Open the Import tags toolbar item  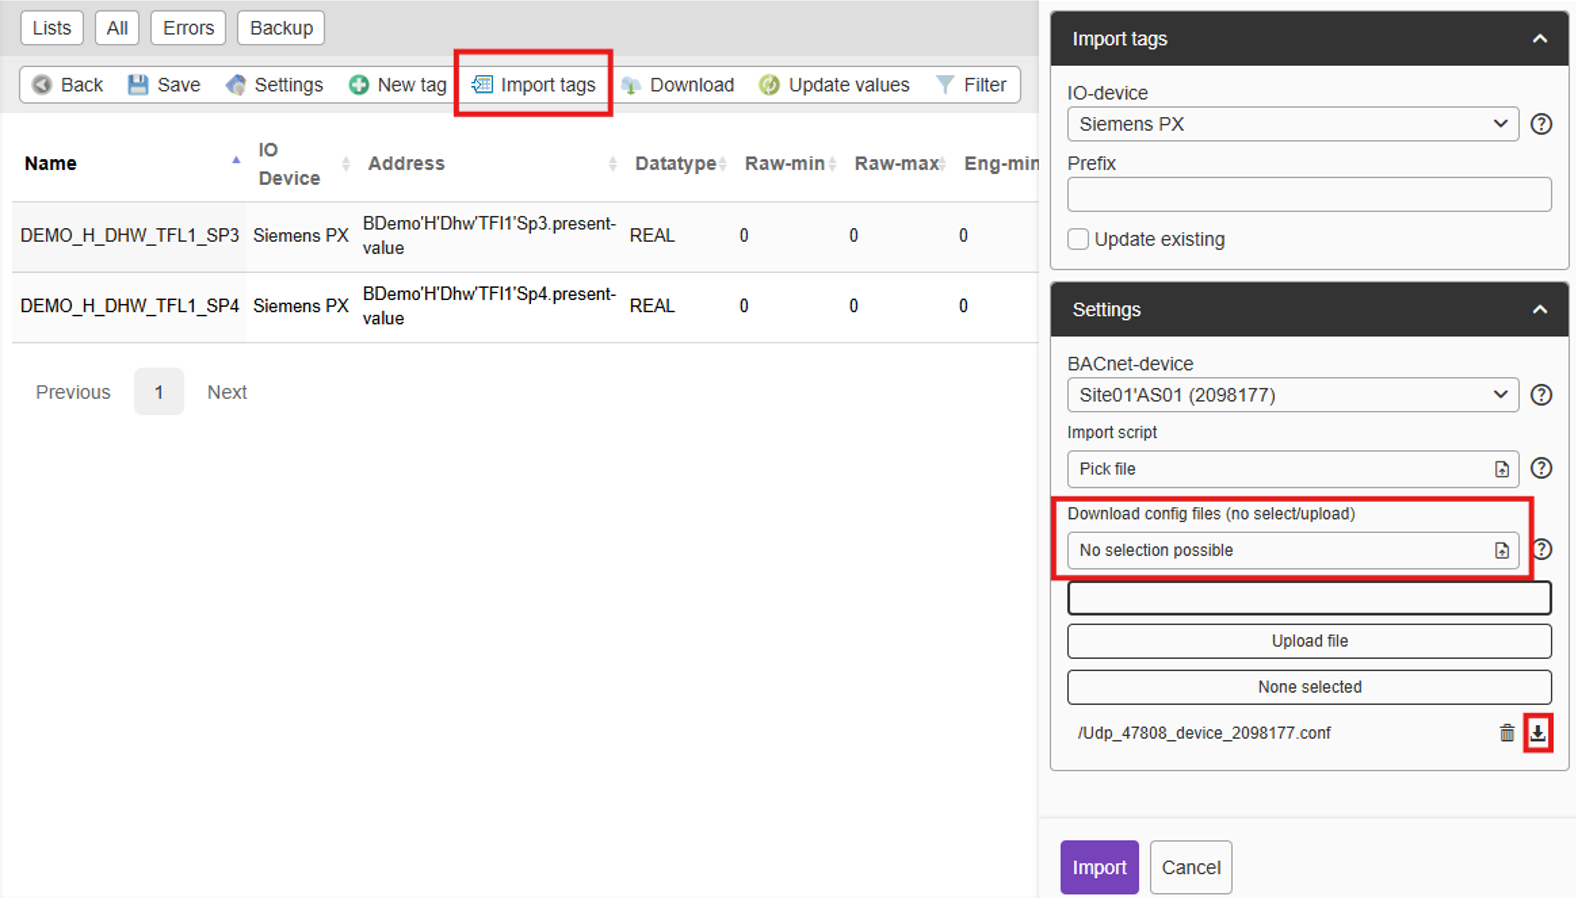point(533,85)
